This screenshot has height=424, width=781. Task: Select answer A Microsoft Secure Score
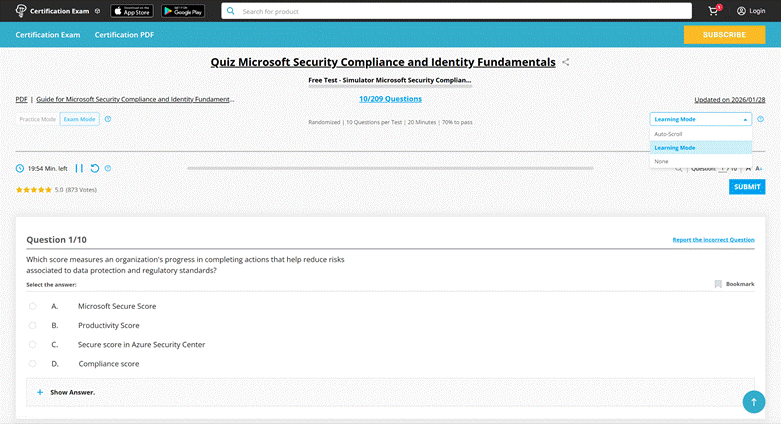click(x=33, y=306)
